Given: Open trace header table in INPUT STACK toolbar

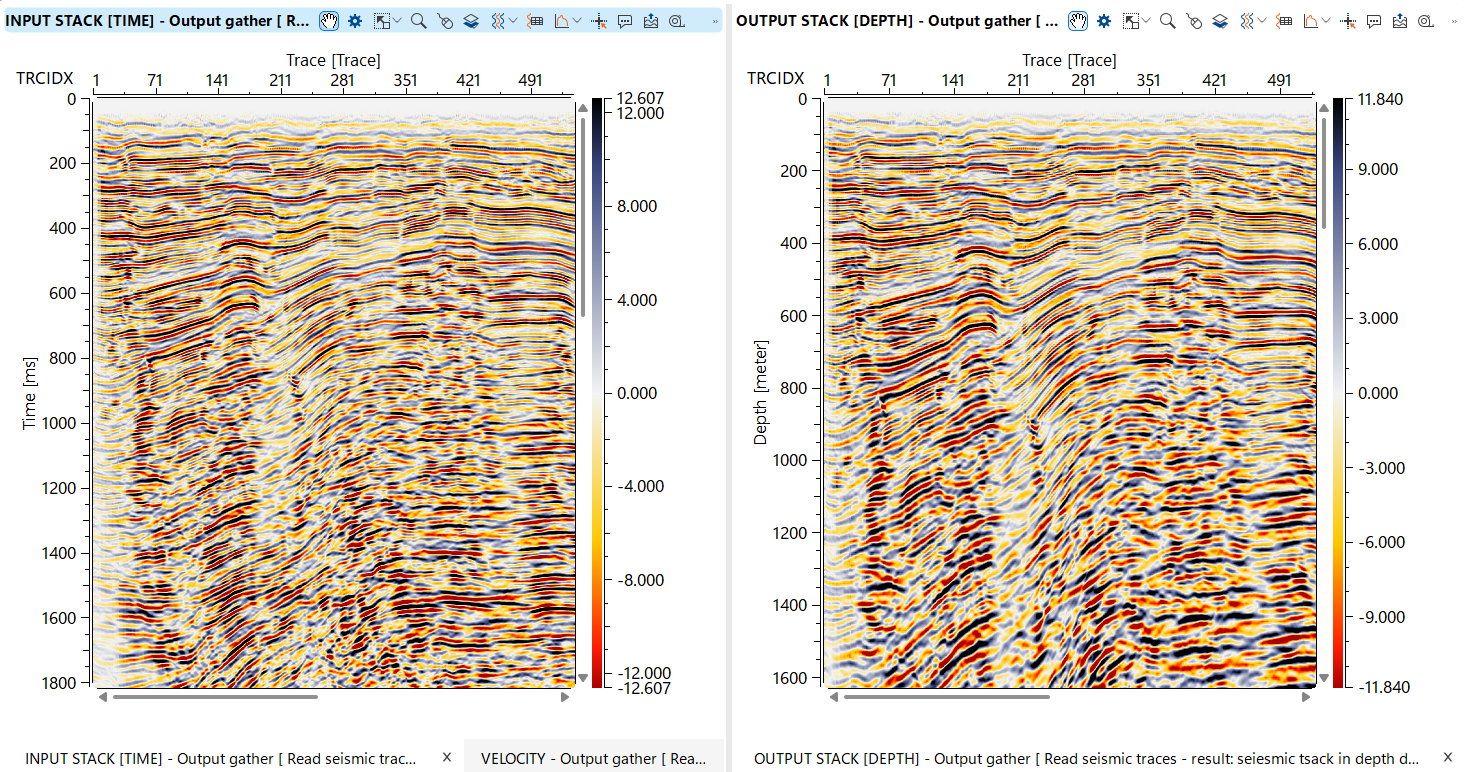Looking at the screenshot, I should click(x=535, y=20).
